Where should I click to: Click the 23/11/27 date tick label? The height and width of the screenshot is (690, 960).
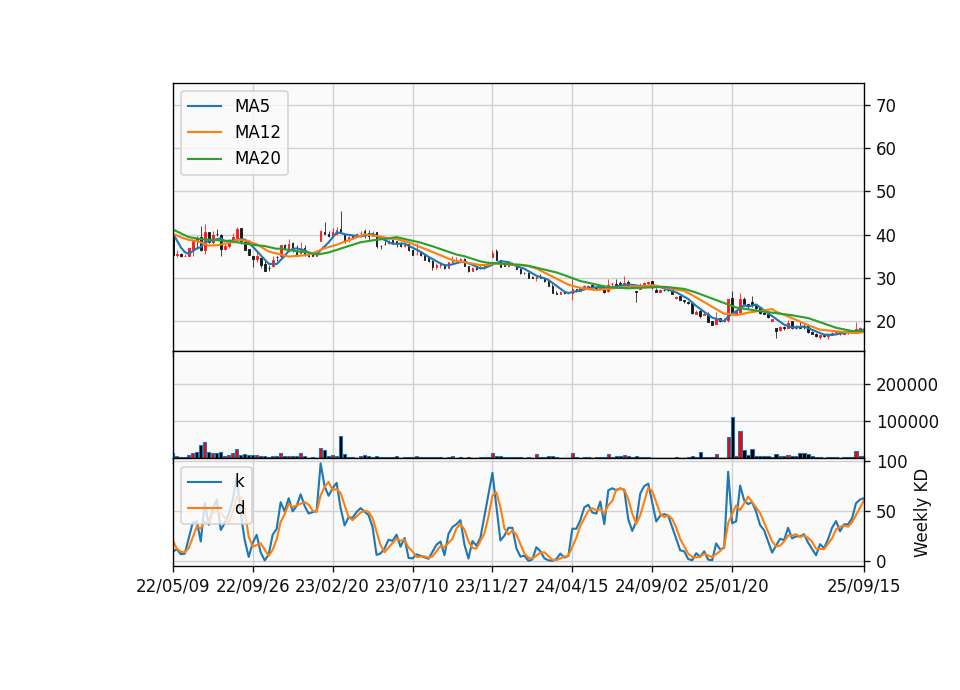click(492, 586)
